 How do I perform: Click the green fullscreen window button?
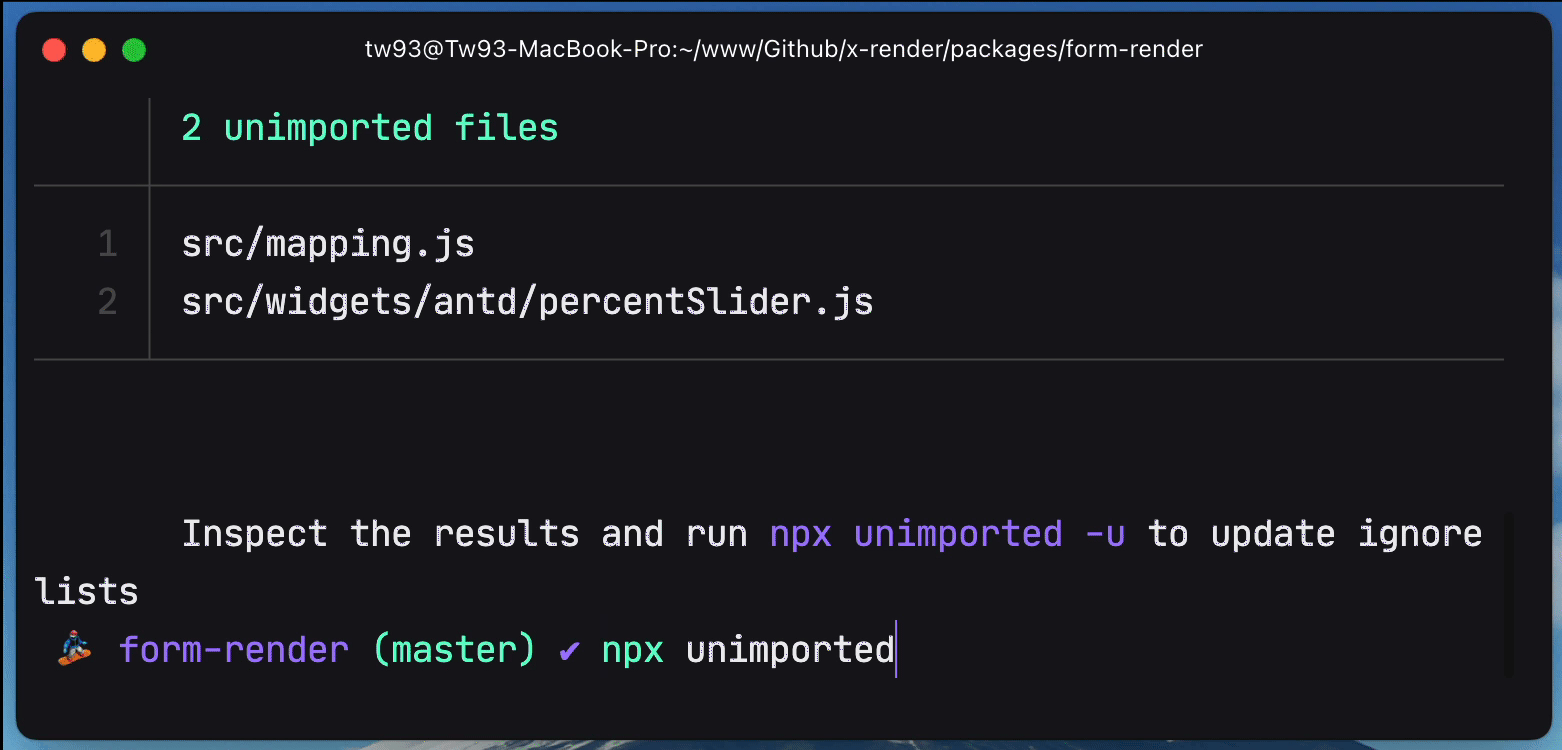point(134,50)
